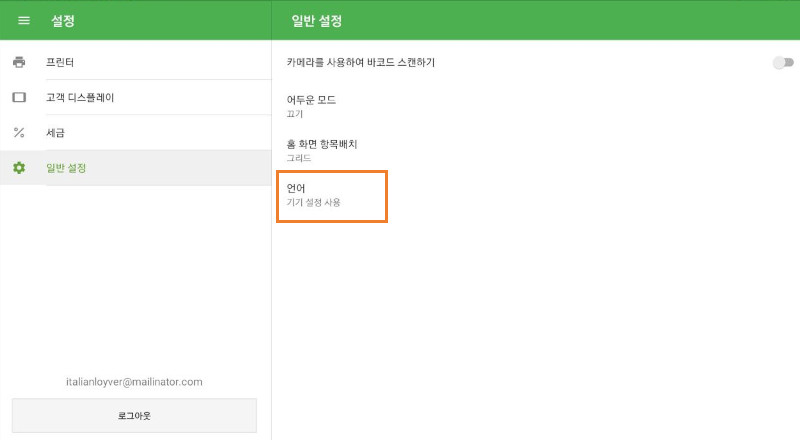Open the 프린터 settings section
The width and height of the screenshot is (800, 440).
point(61,62)
